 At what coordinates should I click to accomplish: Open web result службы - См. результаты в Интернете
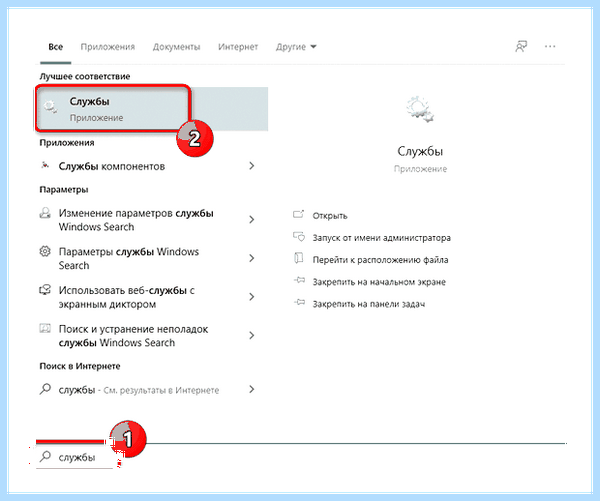pyautogui.click(x=139, y=390)
